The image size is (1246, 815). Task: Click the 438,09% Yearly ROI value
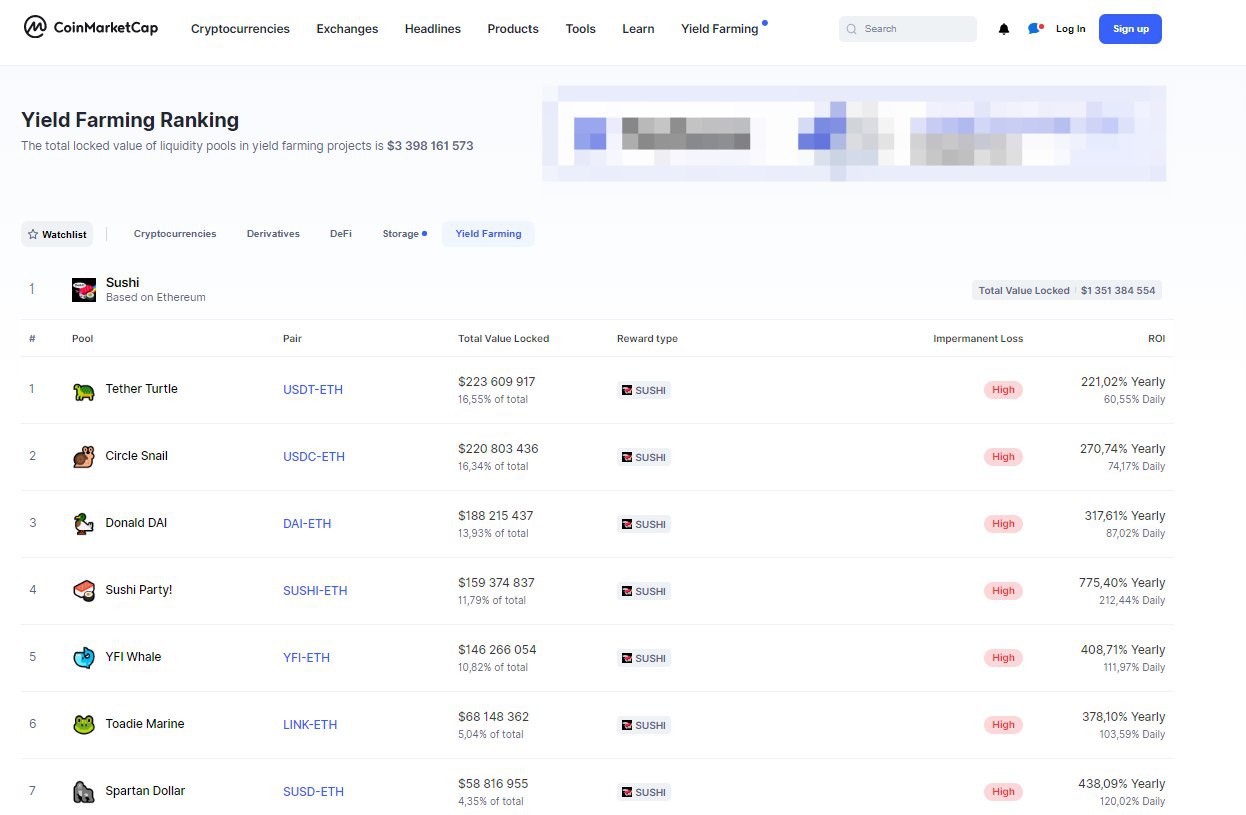1123,784
